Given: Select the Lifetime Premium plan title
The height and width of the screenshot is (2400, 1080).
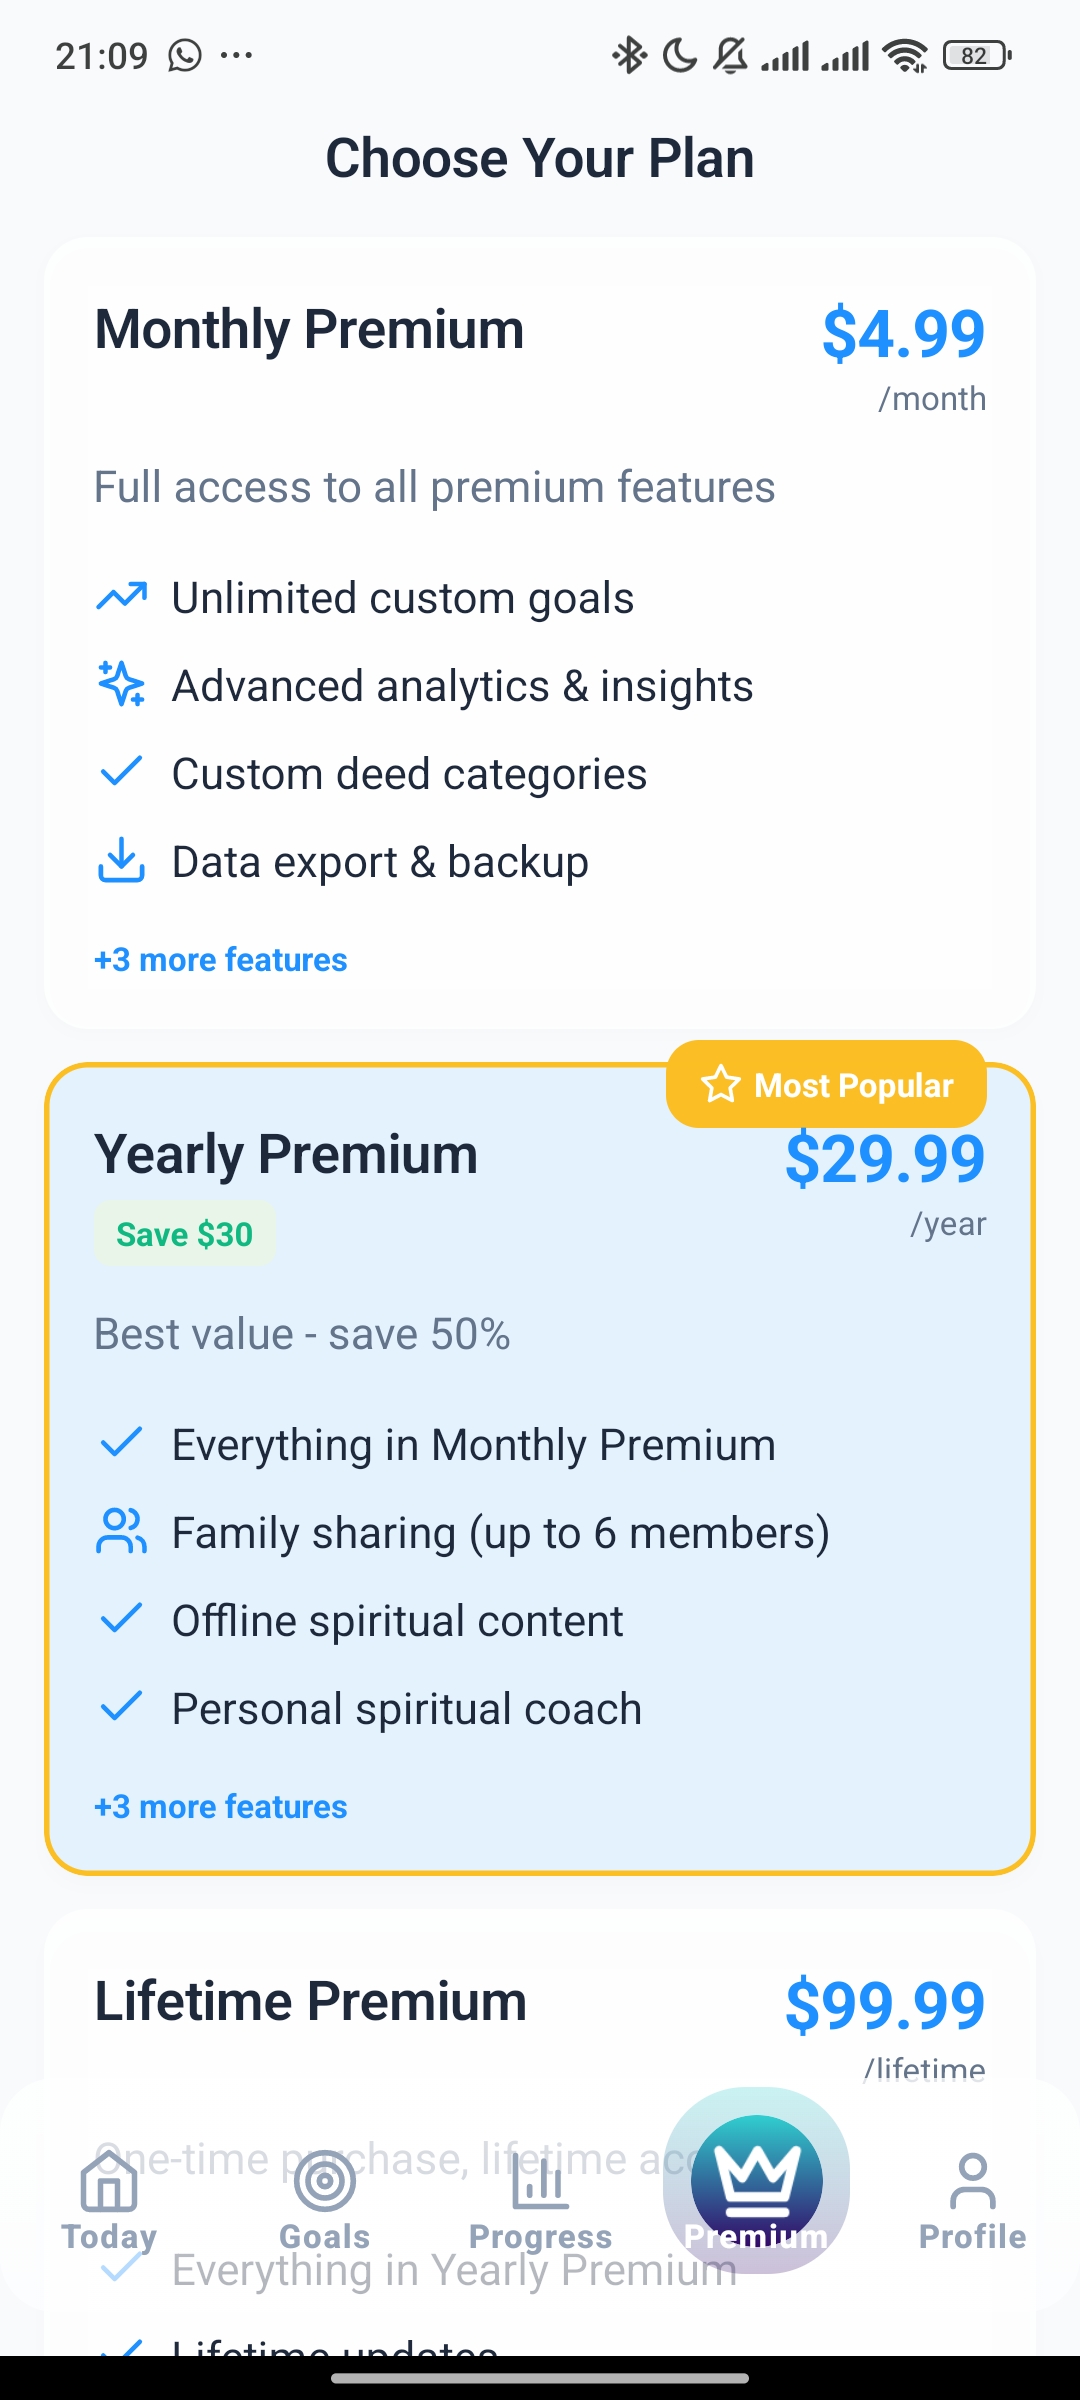Looking at the screenshot, I should pyautogui.click(x=310, y=2001).
